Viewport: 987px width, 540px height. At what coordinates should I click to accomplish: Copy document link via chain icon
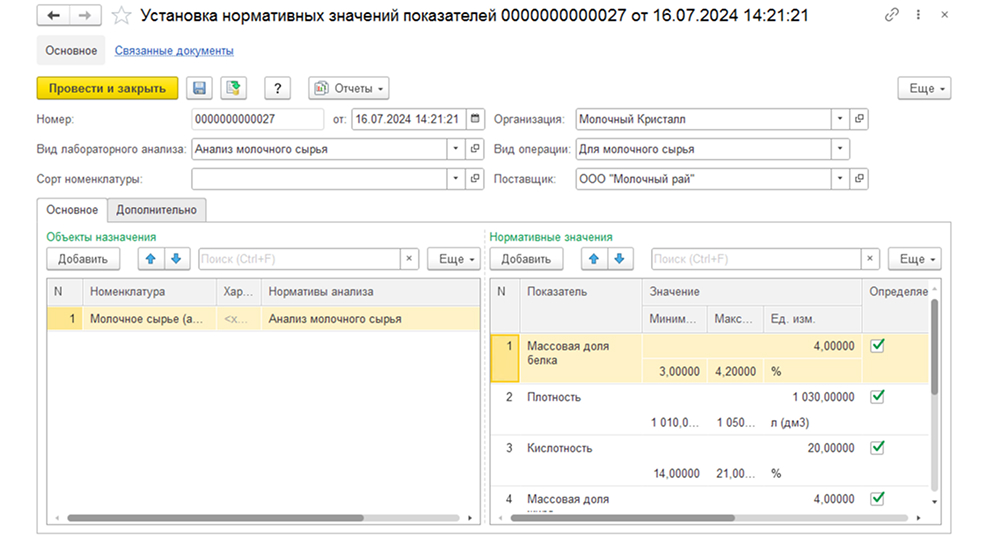(891, 14)
